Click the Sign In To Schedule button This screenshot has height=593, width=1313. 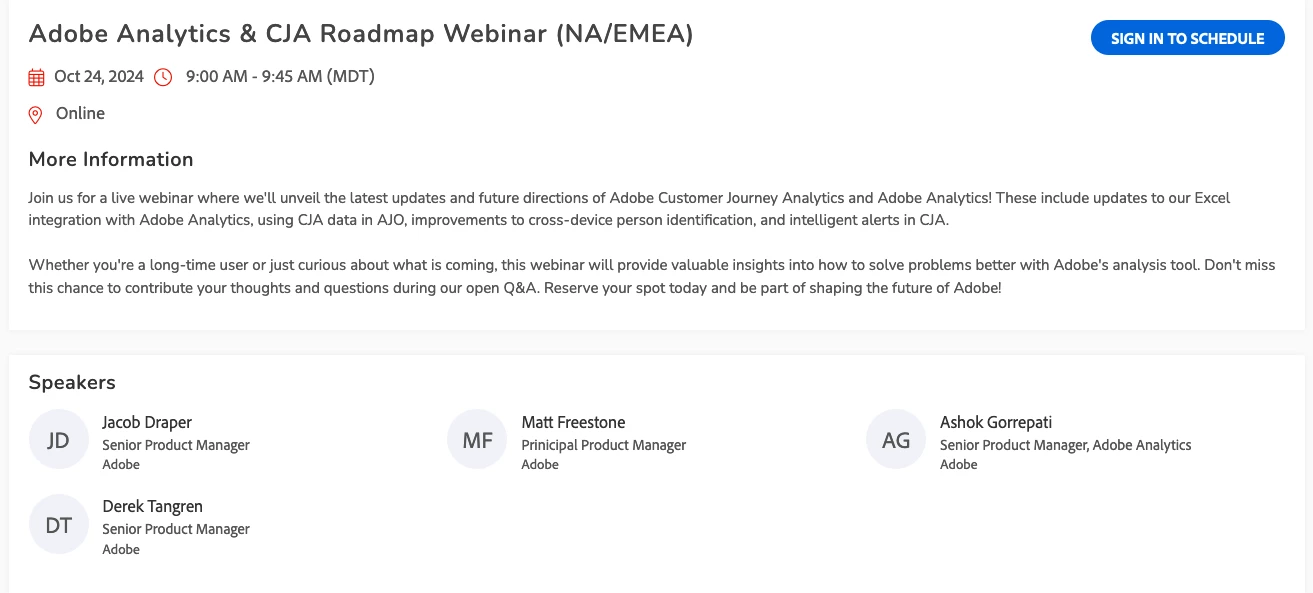1187,38
